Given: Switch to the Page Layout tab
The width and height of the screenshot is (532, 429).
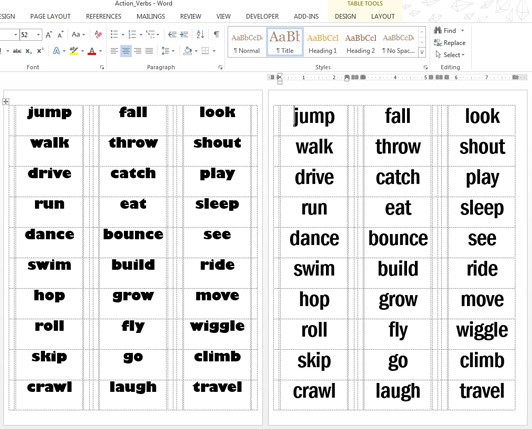Looking at the screenshot, I should point(50,16).
